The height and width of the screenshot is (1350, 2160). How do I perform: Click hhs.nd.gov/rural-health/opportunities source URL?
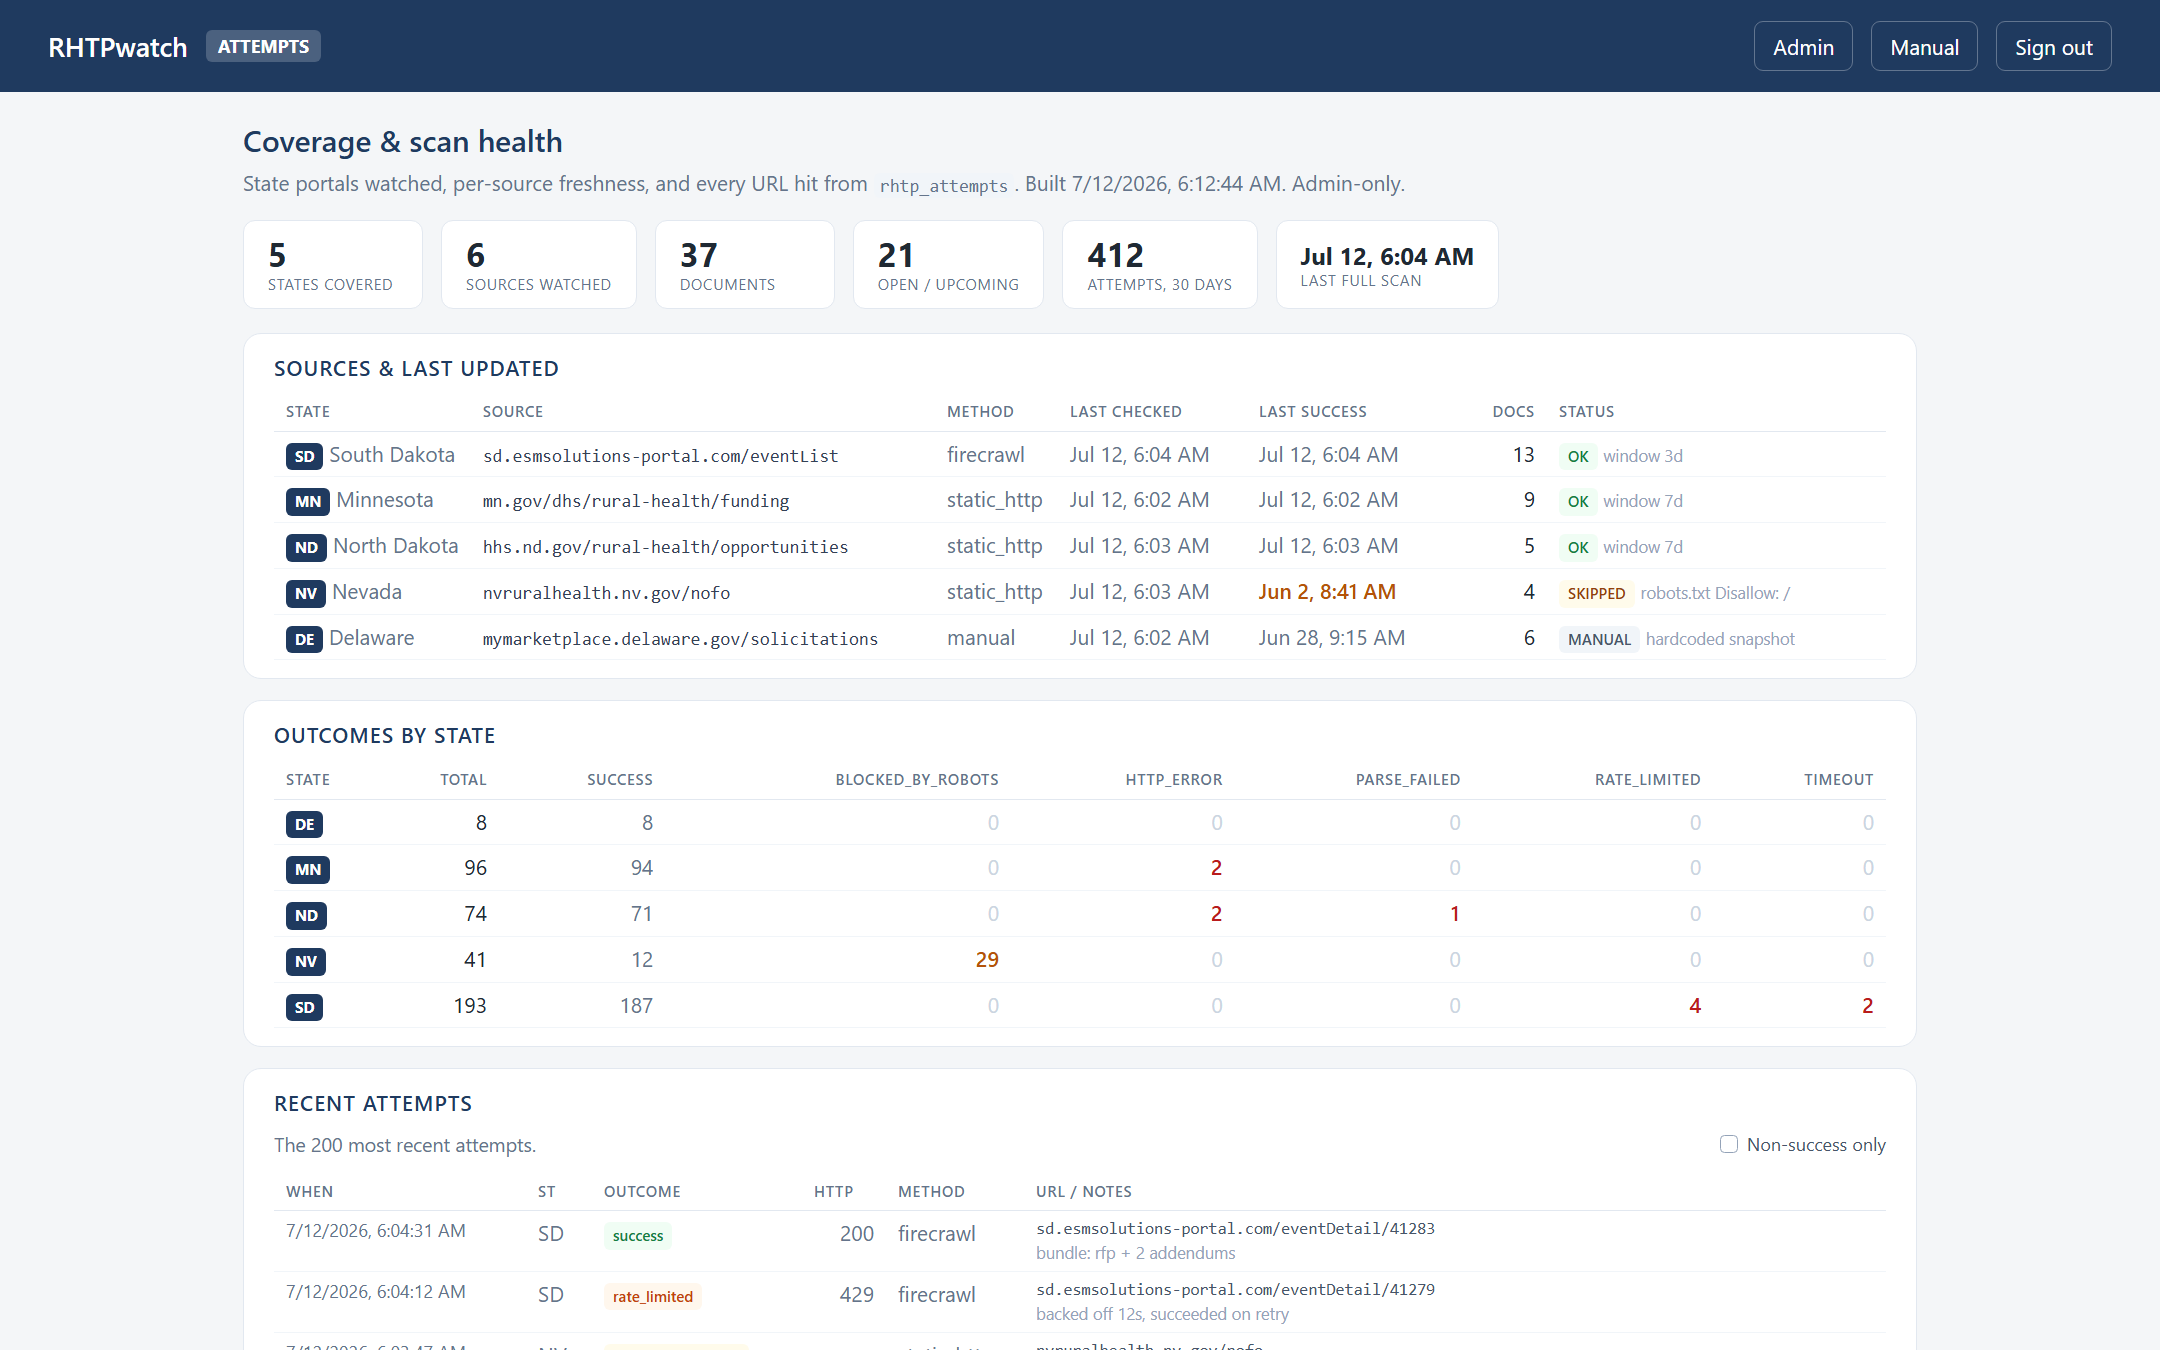665,547
